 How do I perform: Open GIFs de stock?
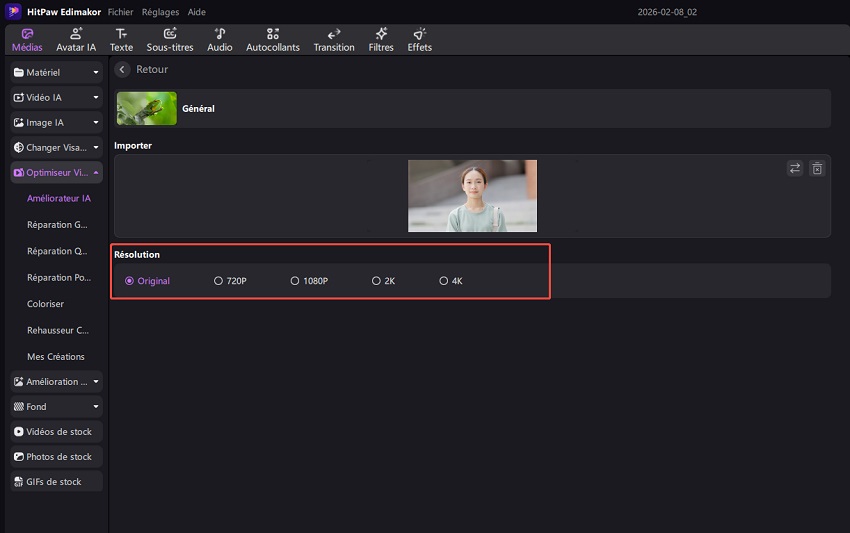(56, 481)
